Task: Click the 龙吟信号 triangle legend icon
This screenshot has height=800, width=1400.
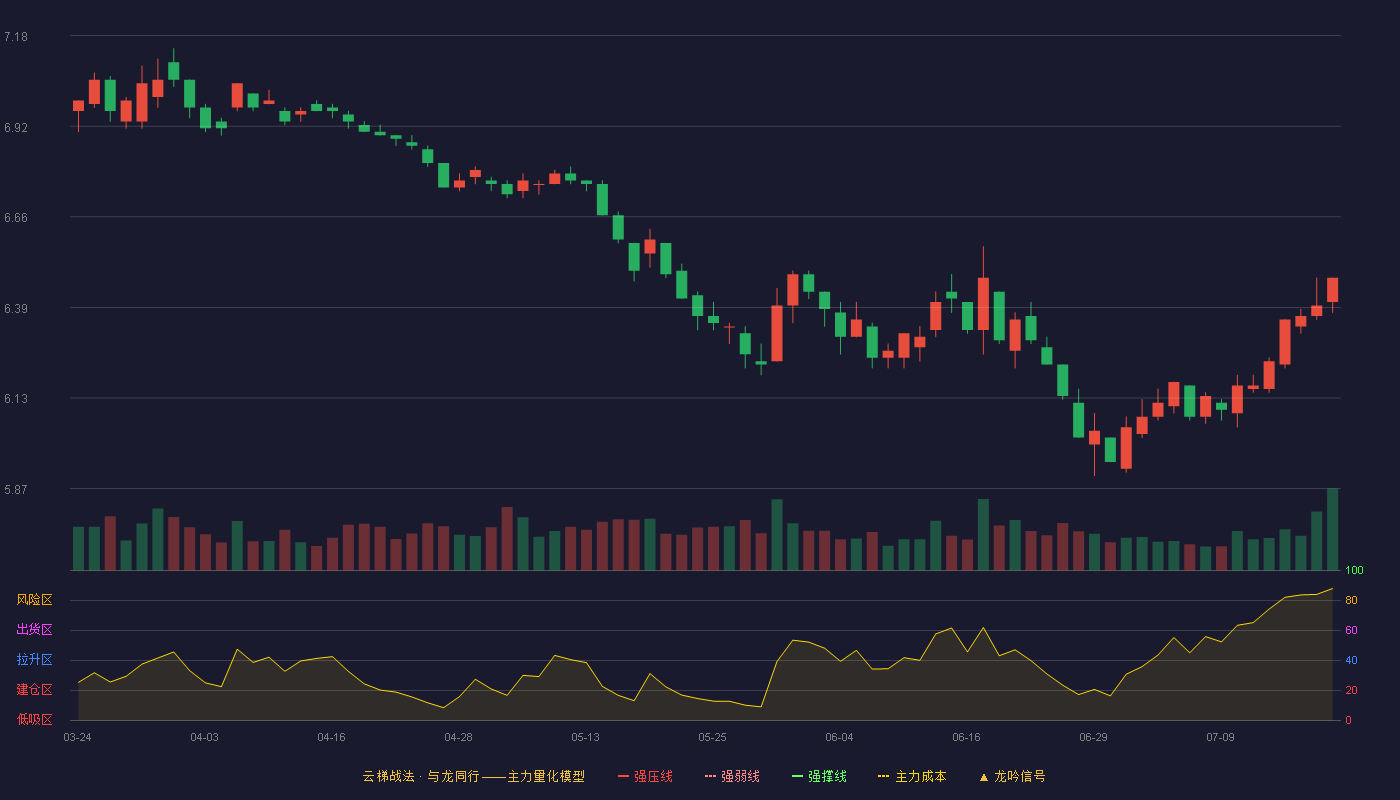Action: click(x=983, y=777)
